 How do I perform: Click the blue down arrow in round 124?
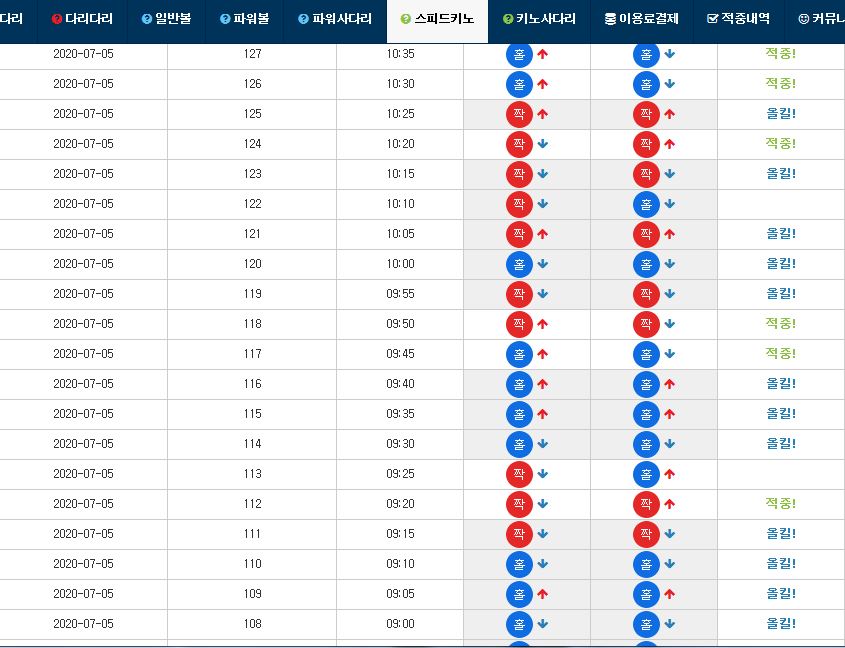click(x=543, y=144)
